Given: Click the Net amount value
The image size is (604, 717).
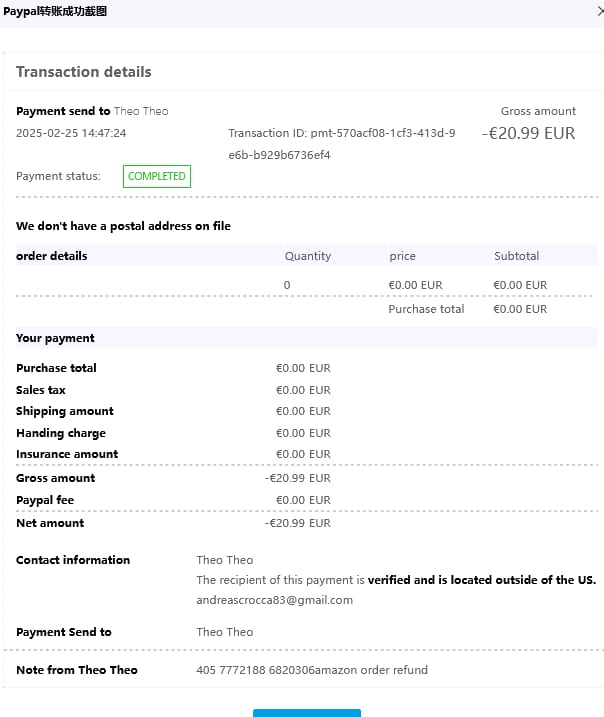Looking at the screenshot, I should tap(297, 523).
